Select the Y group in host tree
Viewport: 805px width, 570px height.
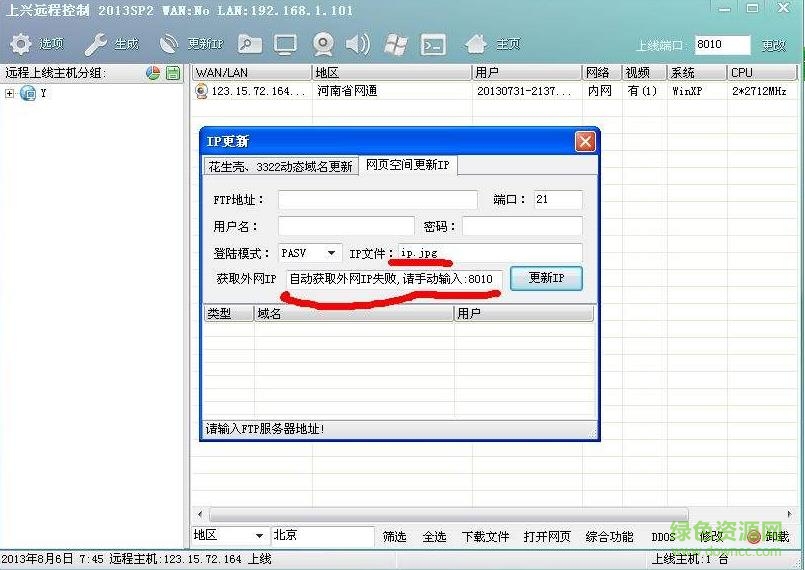[x=44, y=93]
